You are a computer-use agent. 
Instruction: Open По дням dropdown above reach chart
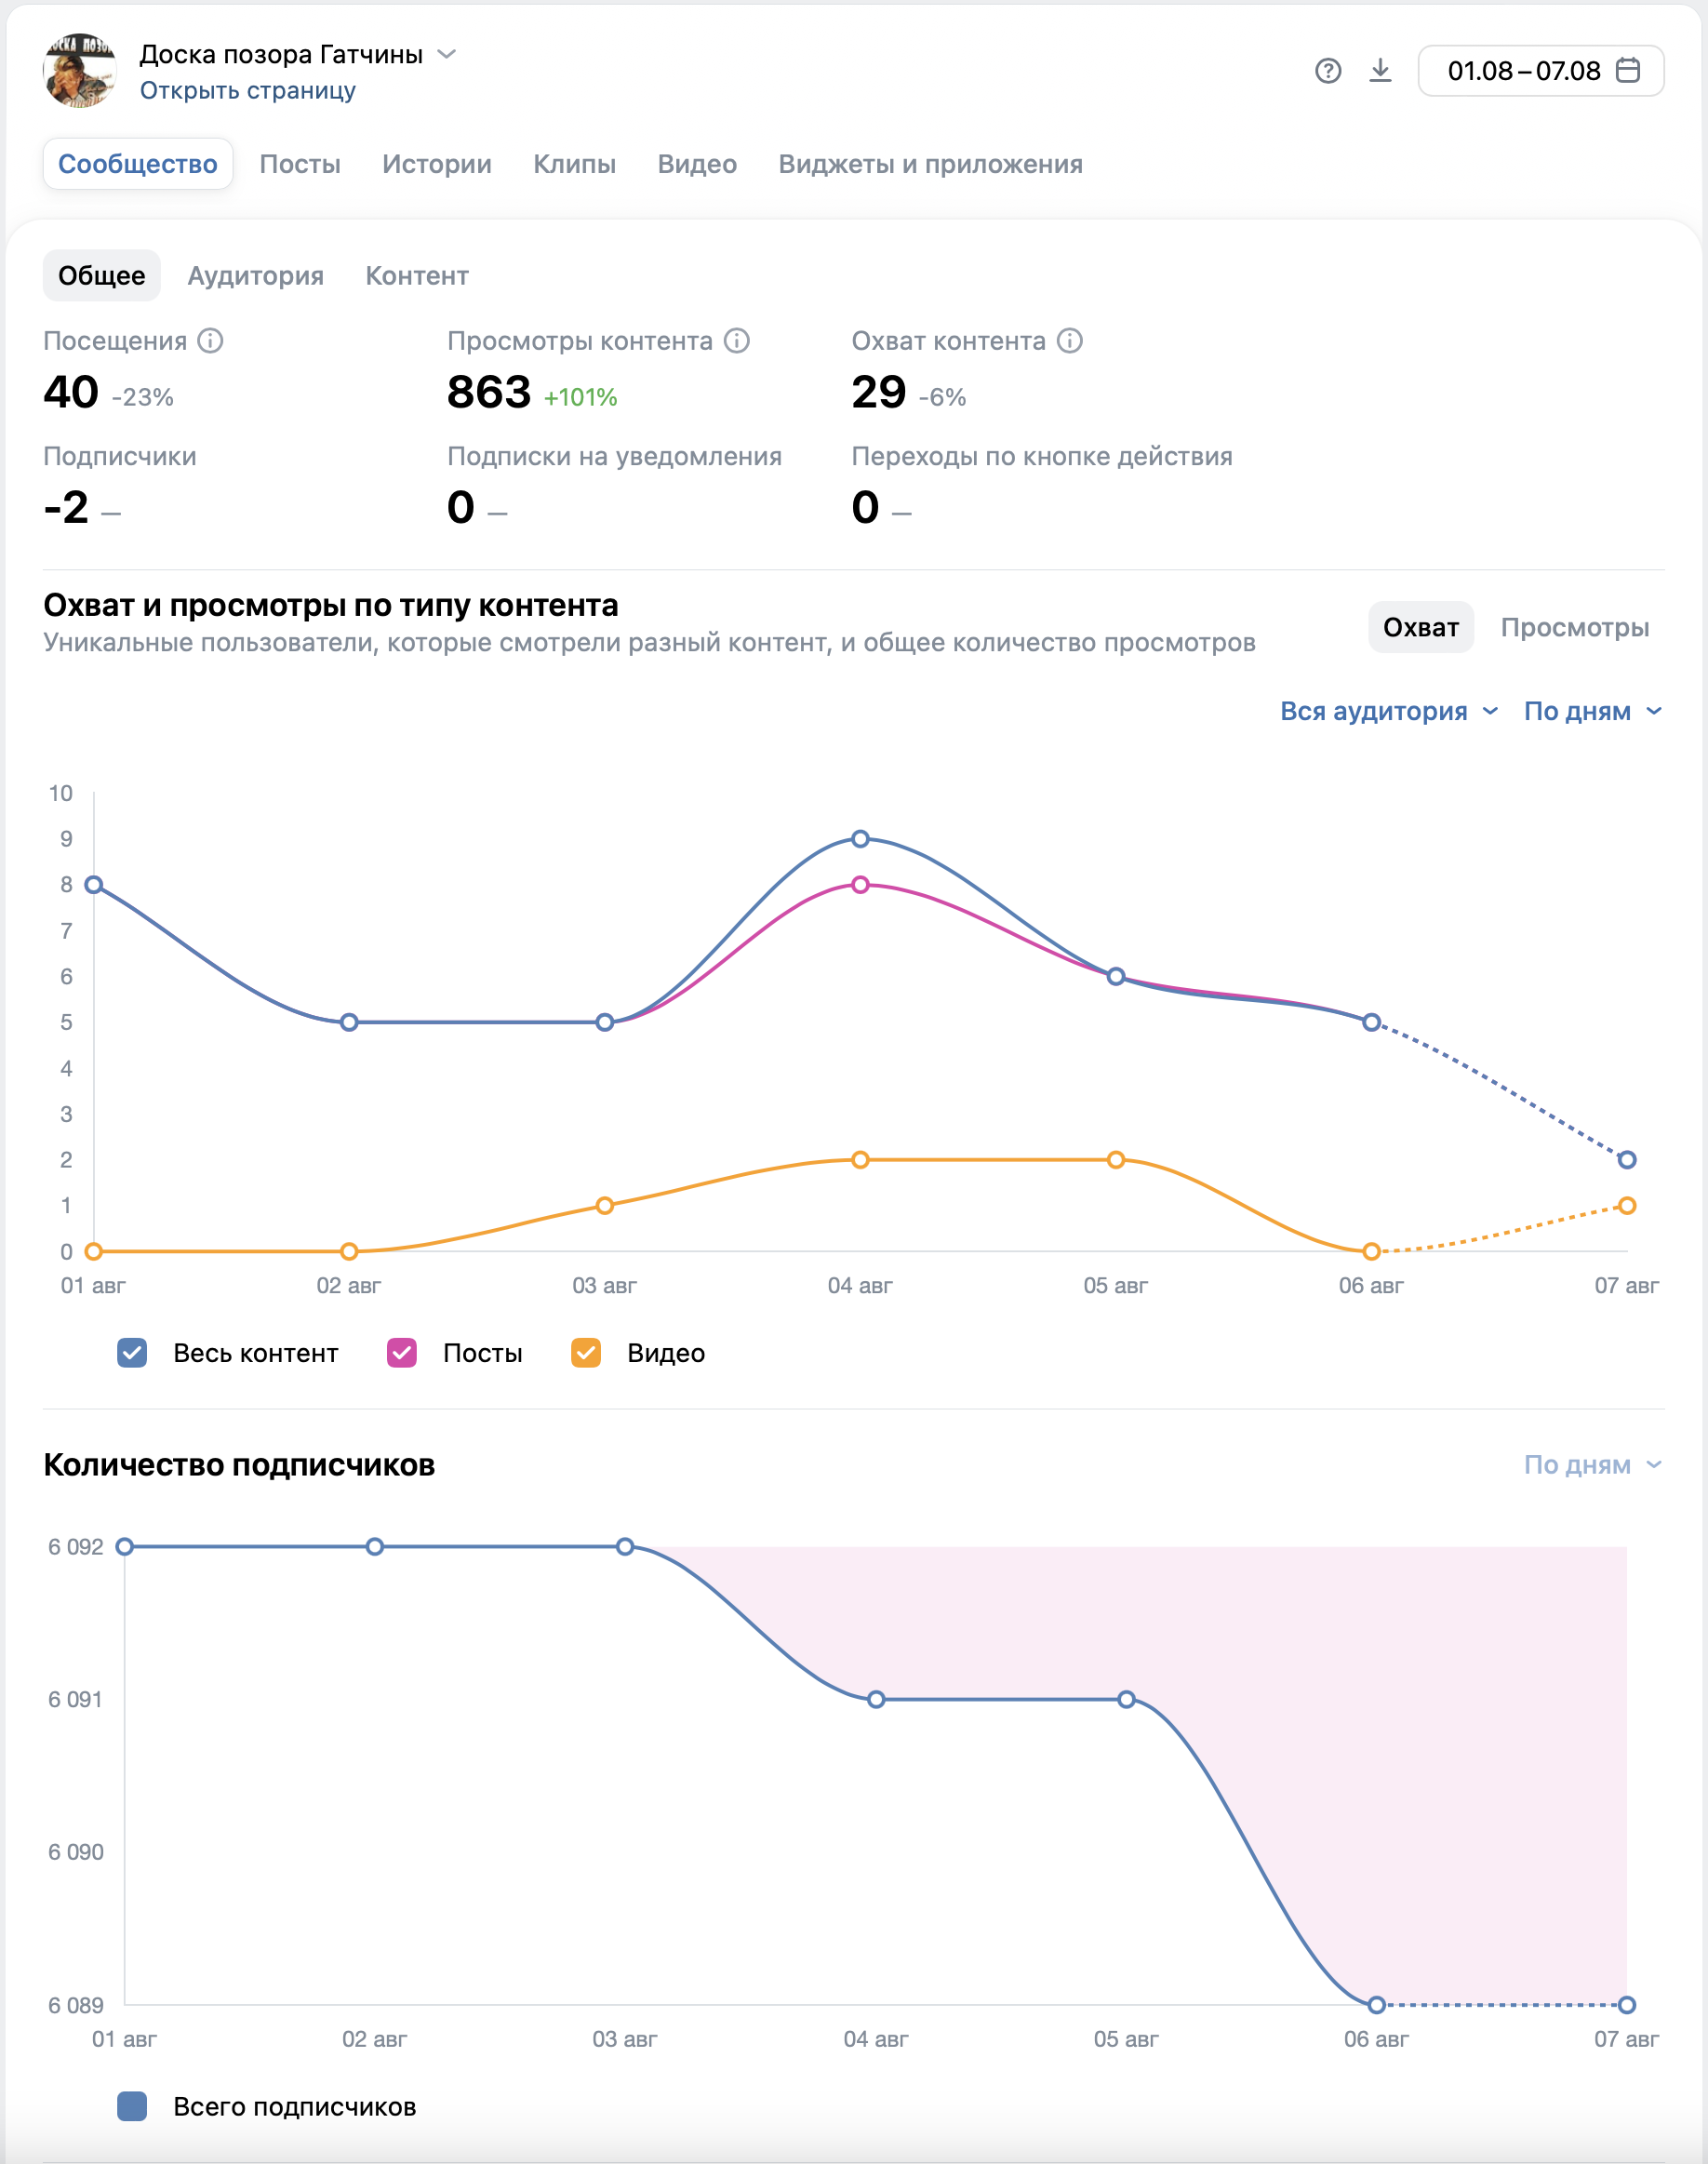point(1593,711)
